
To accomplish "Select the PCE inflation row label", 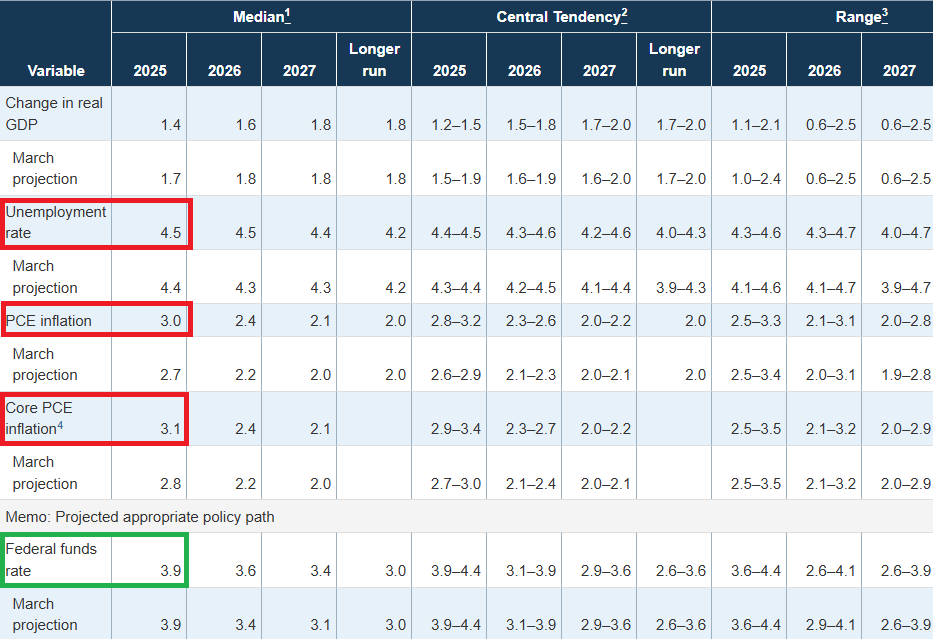I will [x=49, y=320].
